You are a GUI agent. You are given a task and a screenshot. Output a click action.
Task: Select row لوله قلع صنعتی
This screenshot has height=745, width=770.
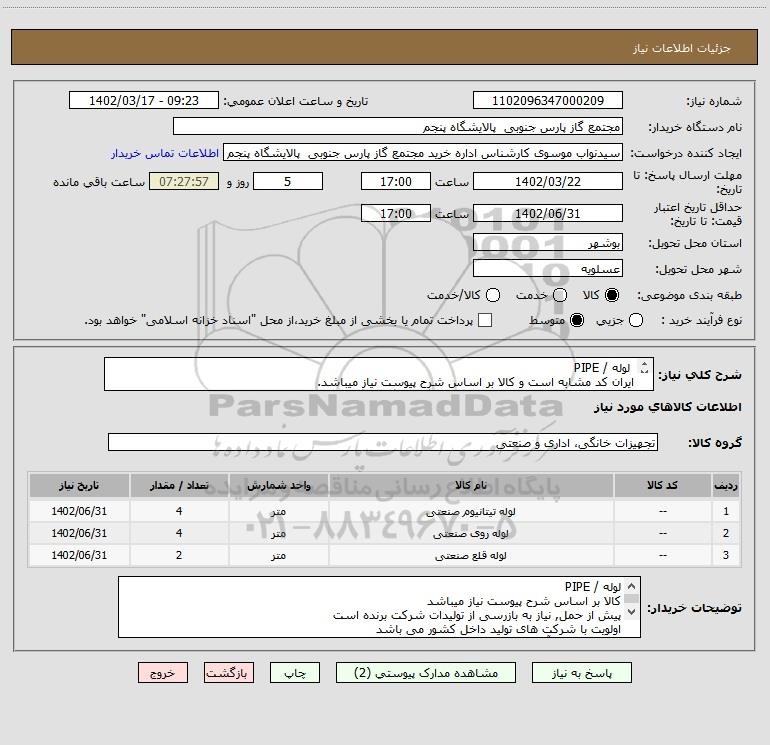pyautogui.click(x=385, y=555)
